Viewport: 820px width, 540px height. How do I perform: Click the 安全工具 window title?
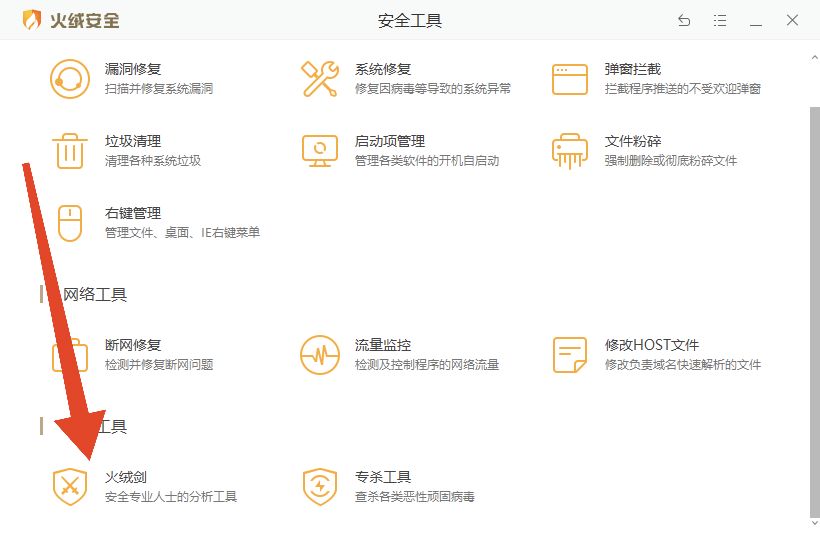point(410,20)
